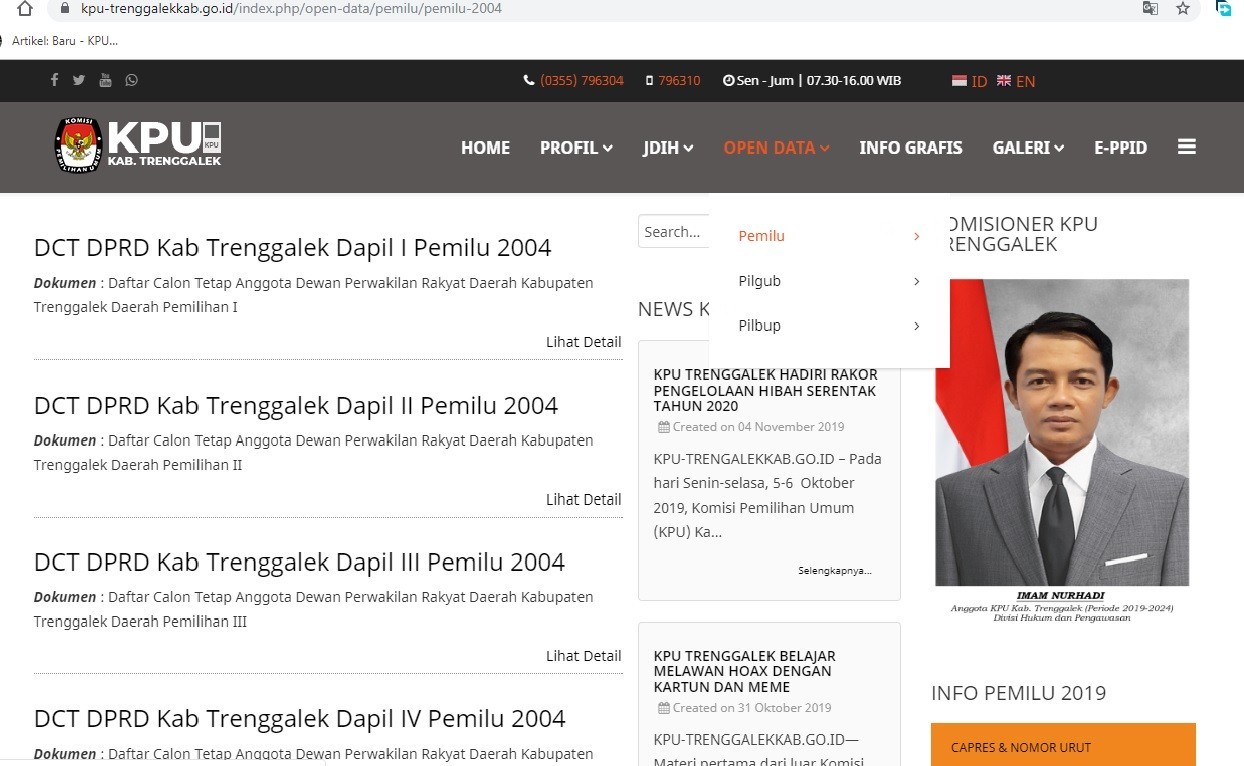
Task: Expand the PROFIL dropdown menu
Action: [x=576, y=148]
